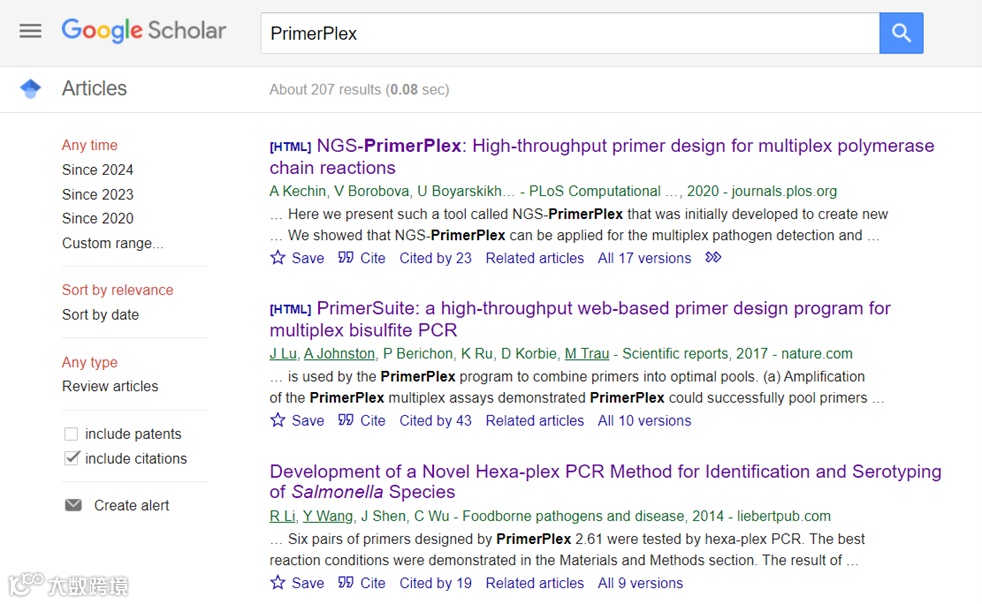
Task: Click the Cite label for PrimerSuite result
Action: 373,420
